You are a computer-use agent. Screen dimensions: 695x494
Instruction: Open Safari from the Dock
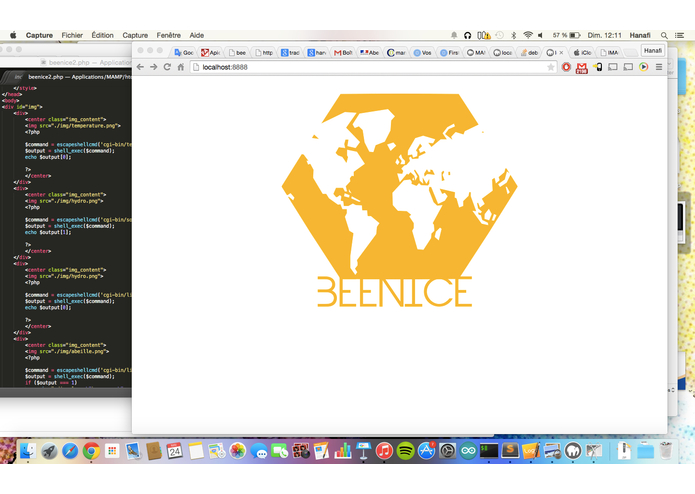70,451
